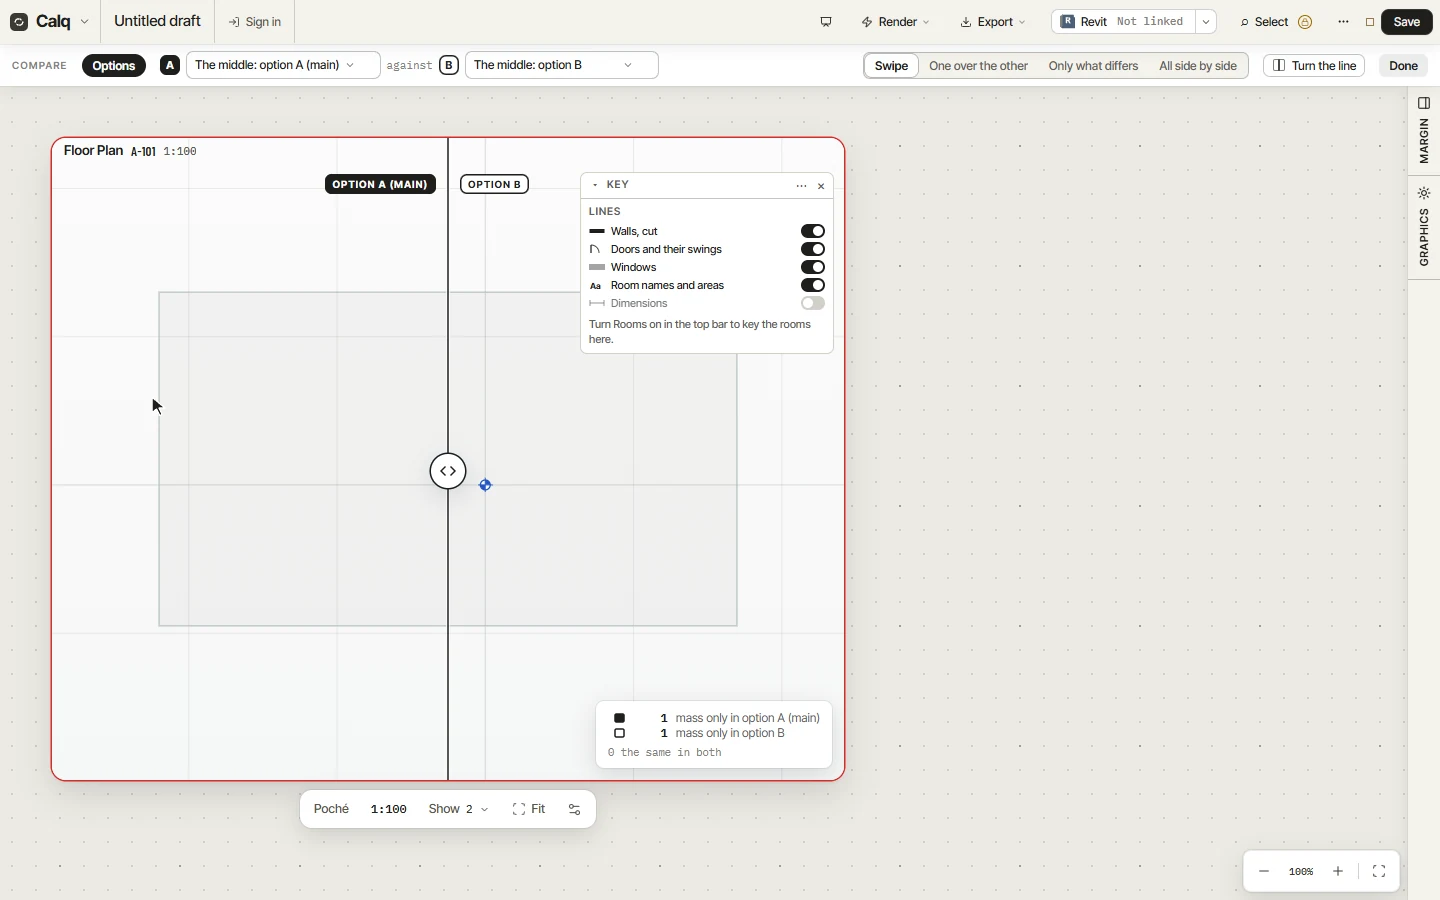Screen dimensions: 1440x900
Task: Expand the Export menu
Action: click(x=993, y=22)
